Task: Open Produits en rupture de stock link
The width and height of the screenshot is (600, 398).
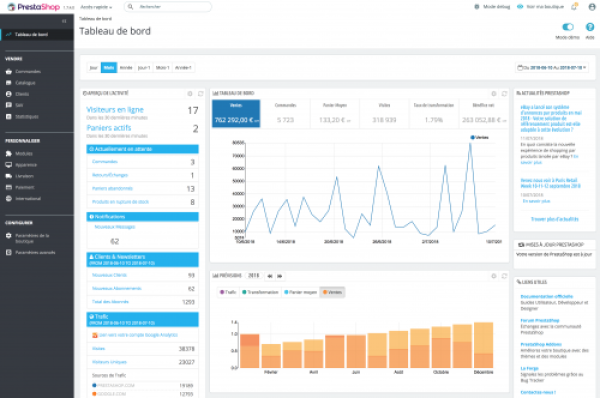Action: tap(121, 202)
